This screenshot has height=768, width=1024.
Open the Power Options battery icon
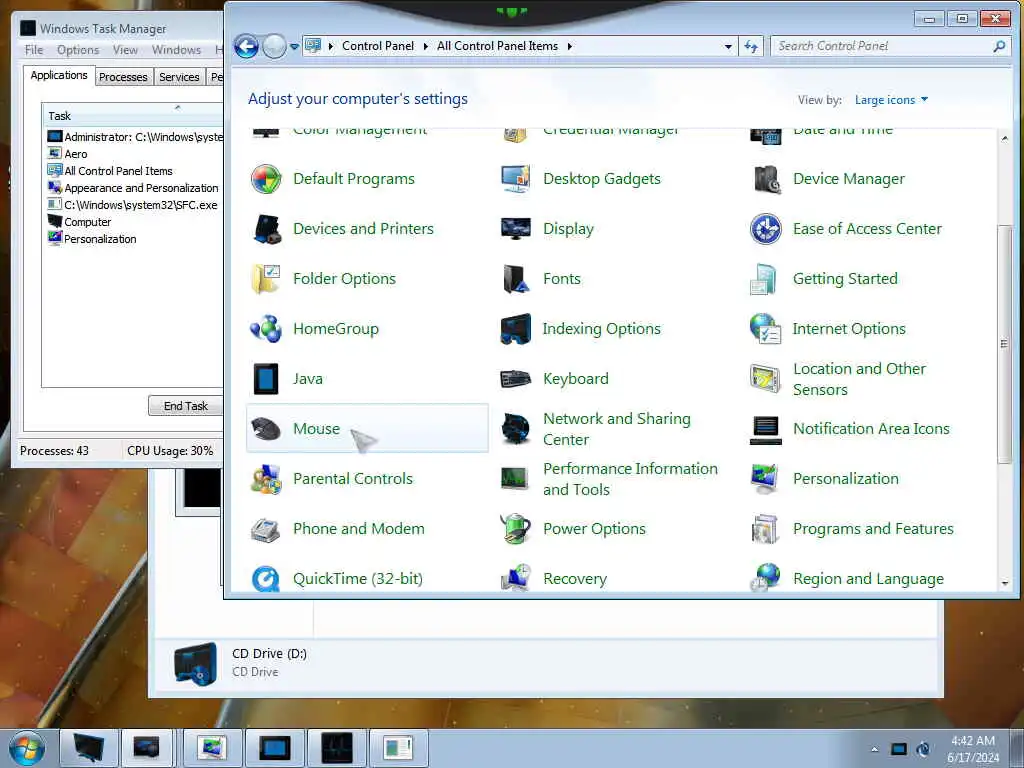(x=515, y=529)
